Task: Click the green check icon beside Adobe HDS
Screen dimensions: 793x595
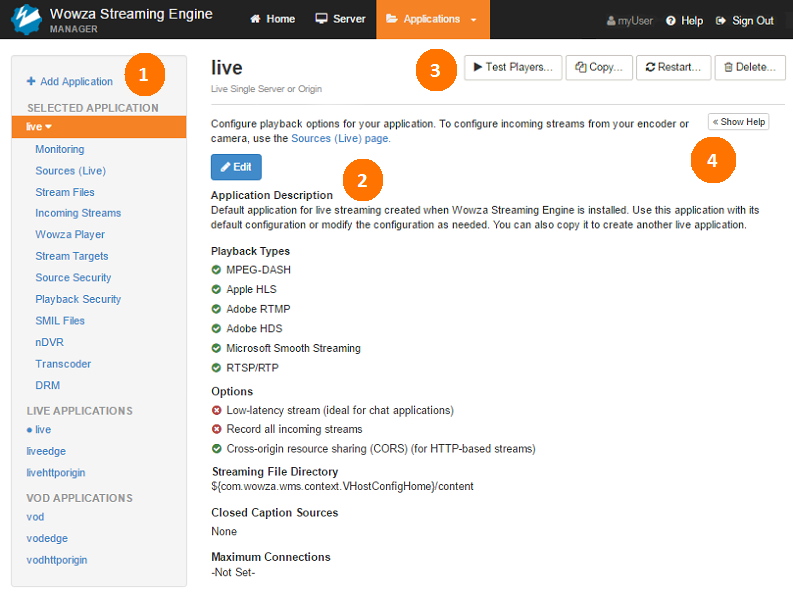Action: 216,329
